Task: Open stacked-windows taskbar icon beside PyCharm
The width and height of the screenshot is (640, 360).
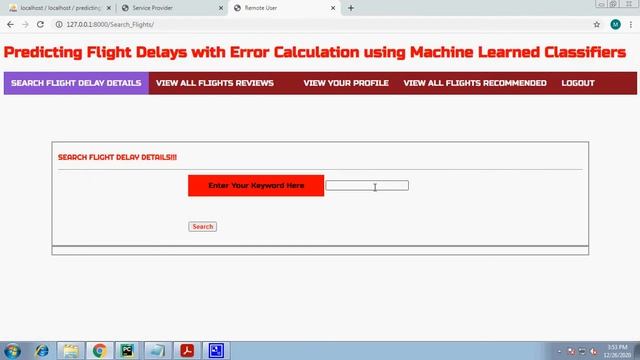Action: click(x=157, y=351)
